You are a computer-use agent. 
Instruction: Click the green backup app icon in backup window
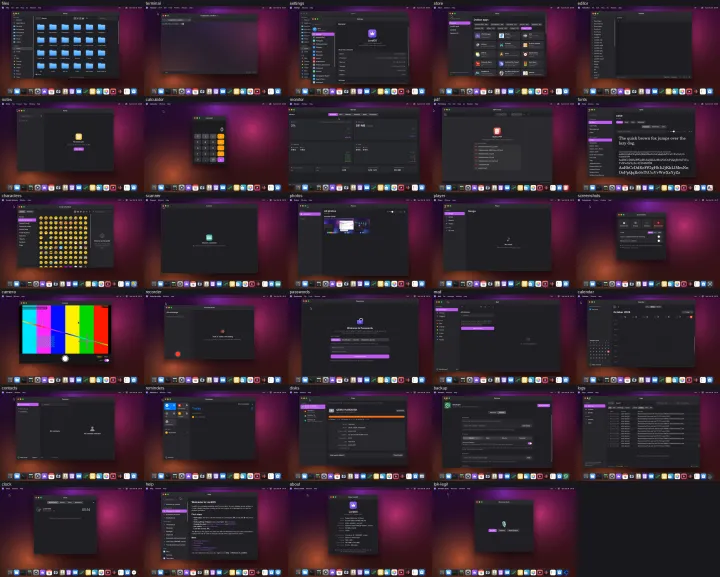(447, 405)
